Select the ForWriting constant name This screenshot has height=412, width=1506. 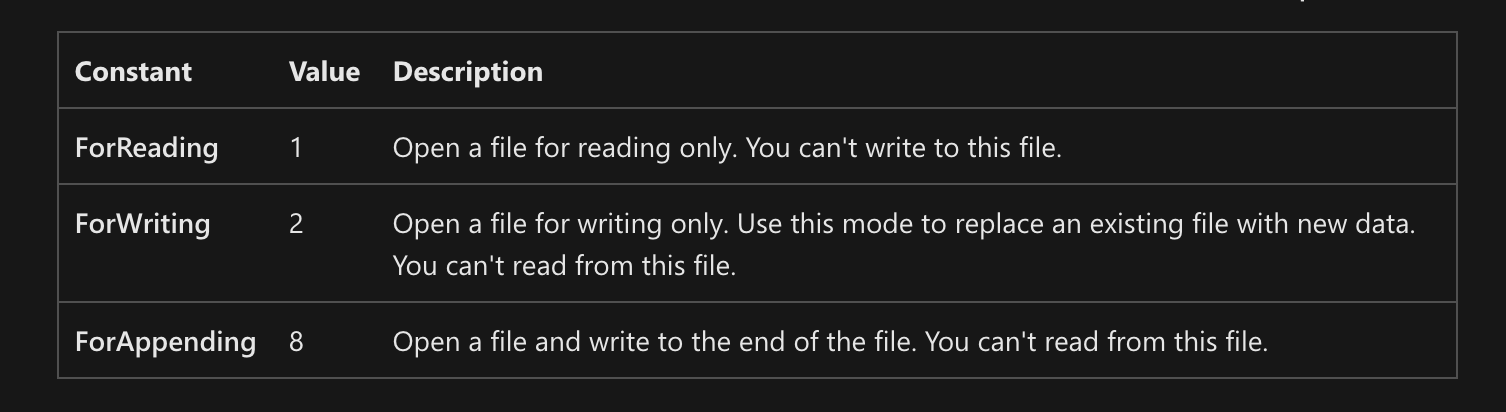tap(142, 223)
